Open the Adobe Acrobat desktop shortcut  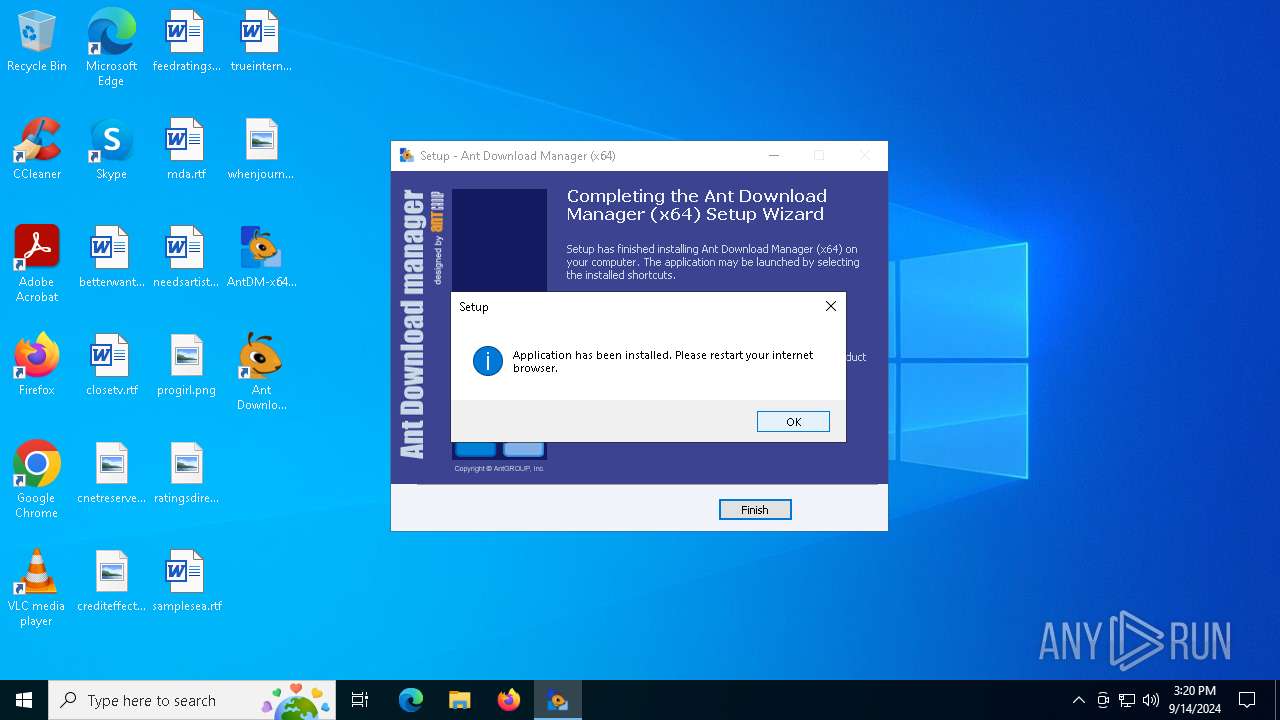37,264
